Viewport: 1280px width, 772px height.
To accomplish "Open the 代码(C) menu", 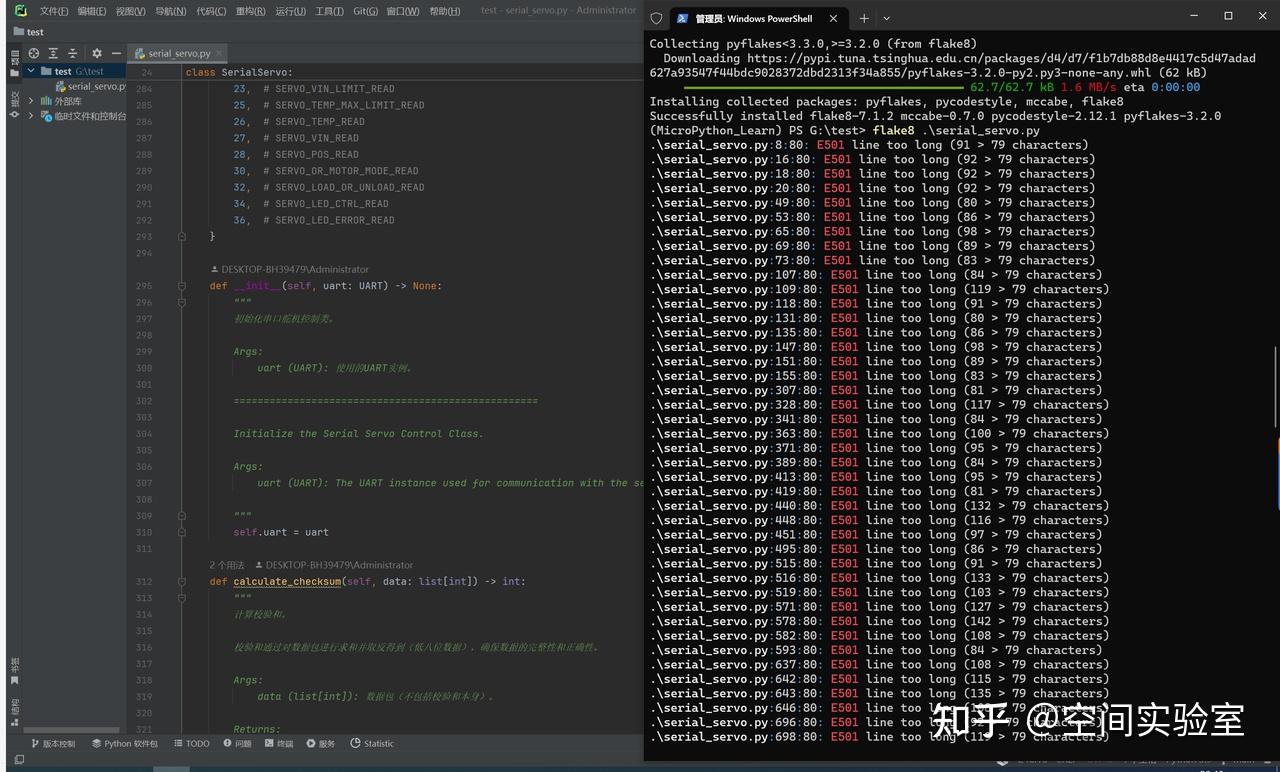I will pos(211,11).
